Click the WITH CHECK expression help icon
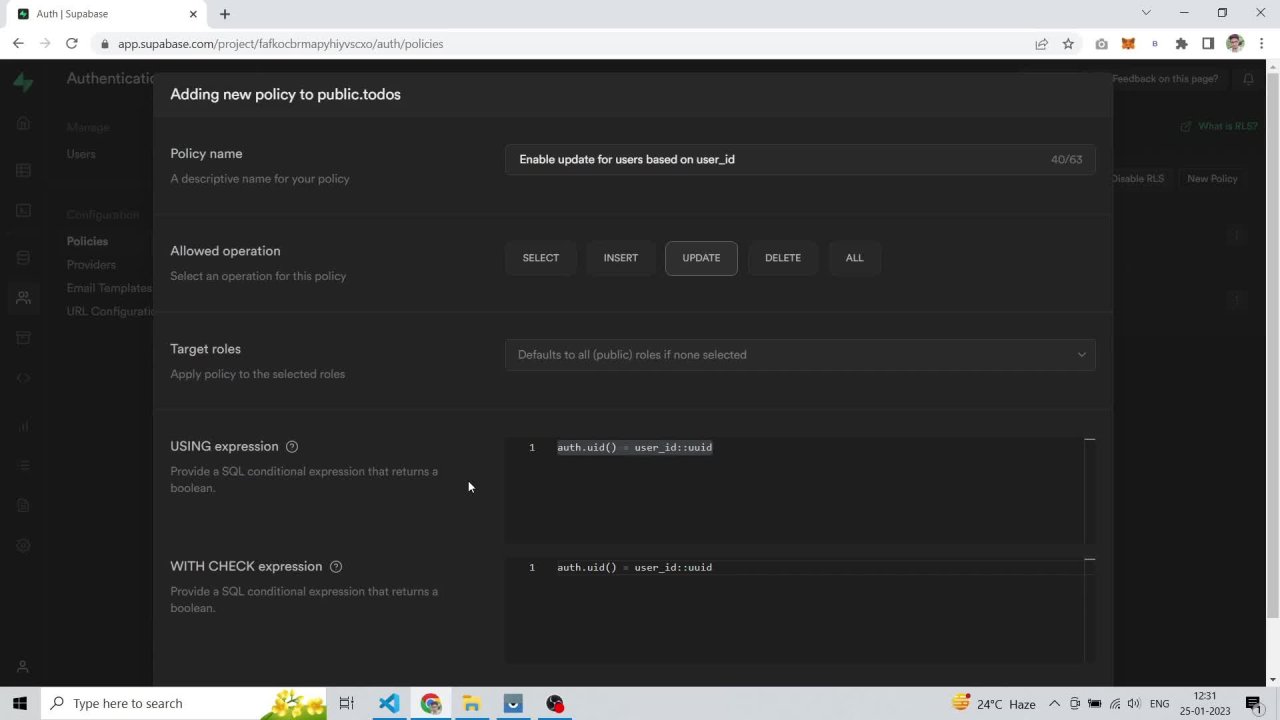1280x720 pixels. [x=336, y=567]
